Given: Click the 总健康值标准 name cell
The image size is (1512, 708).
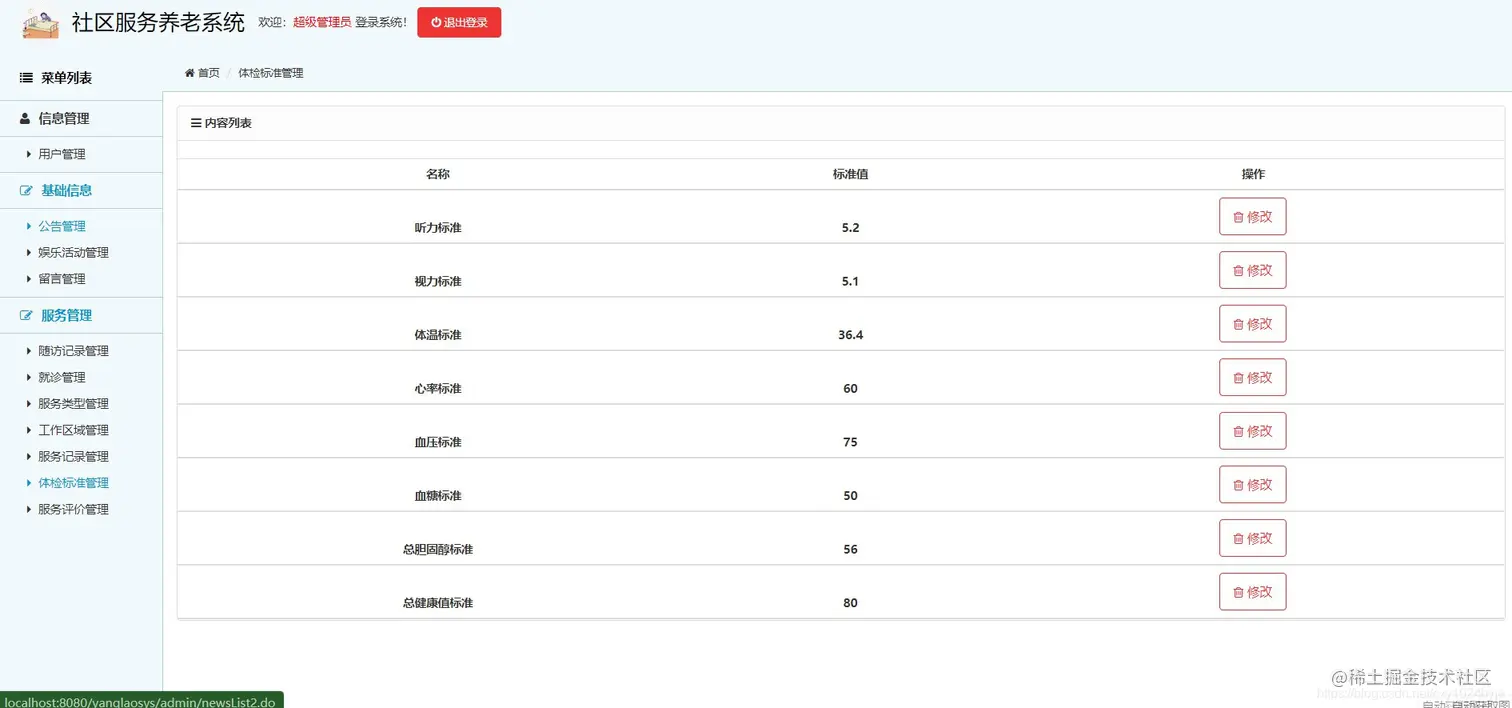Looking at the screenshot, I should [x=438, y=603].
